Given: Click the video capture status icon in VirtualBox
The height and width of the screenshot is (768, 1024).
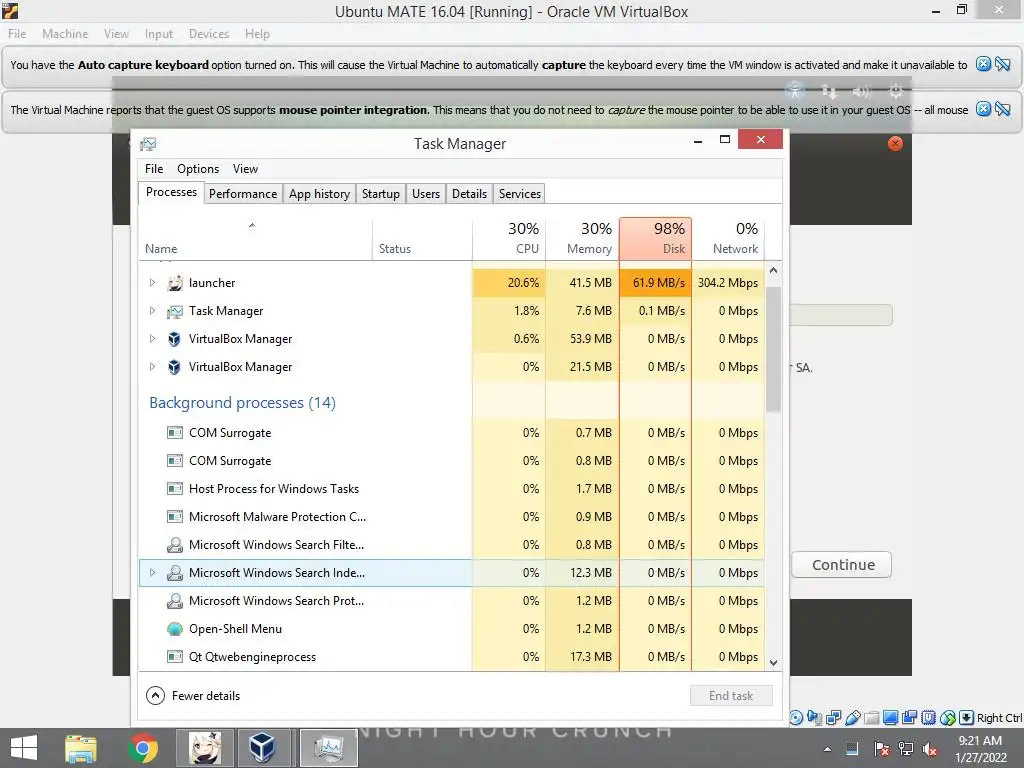Looking at the screenshot, I should (x=909, y=718).
